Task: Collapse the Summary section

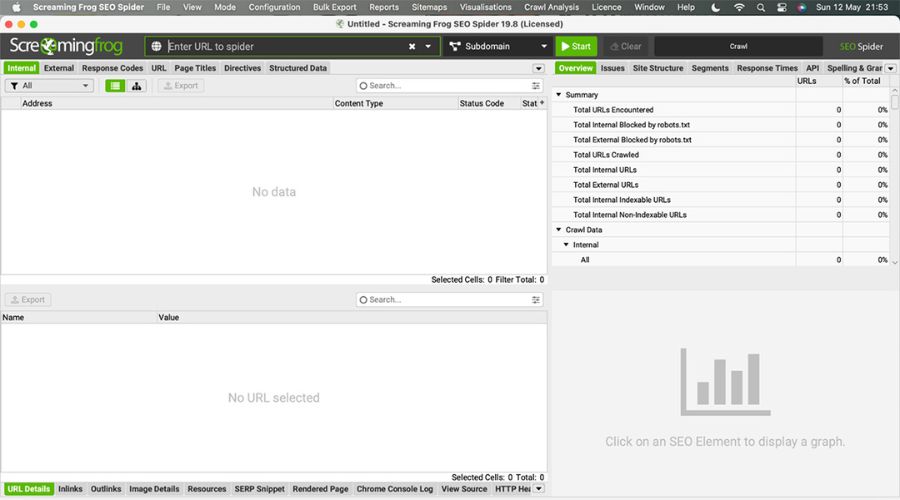Action: tap(559, 95)
